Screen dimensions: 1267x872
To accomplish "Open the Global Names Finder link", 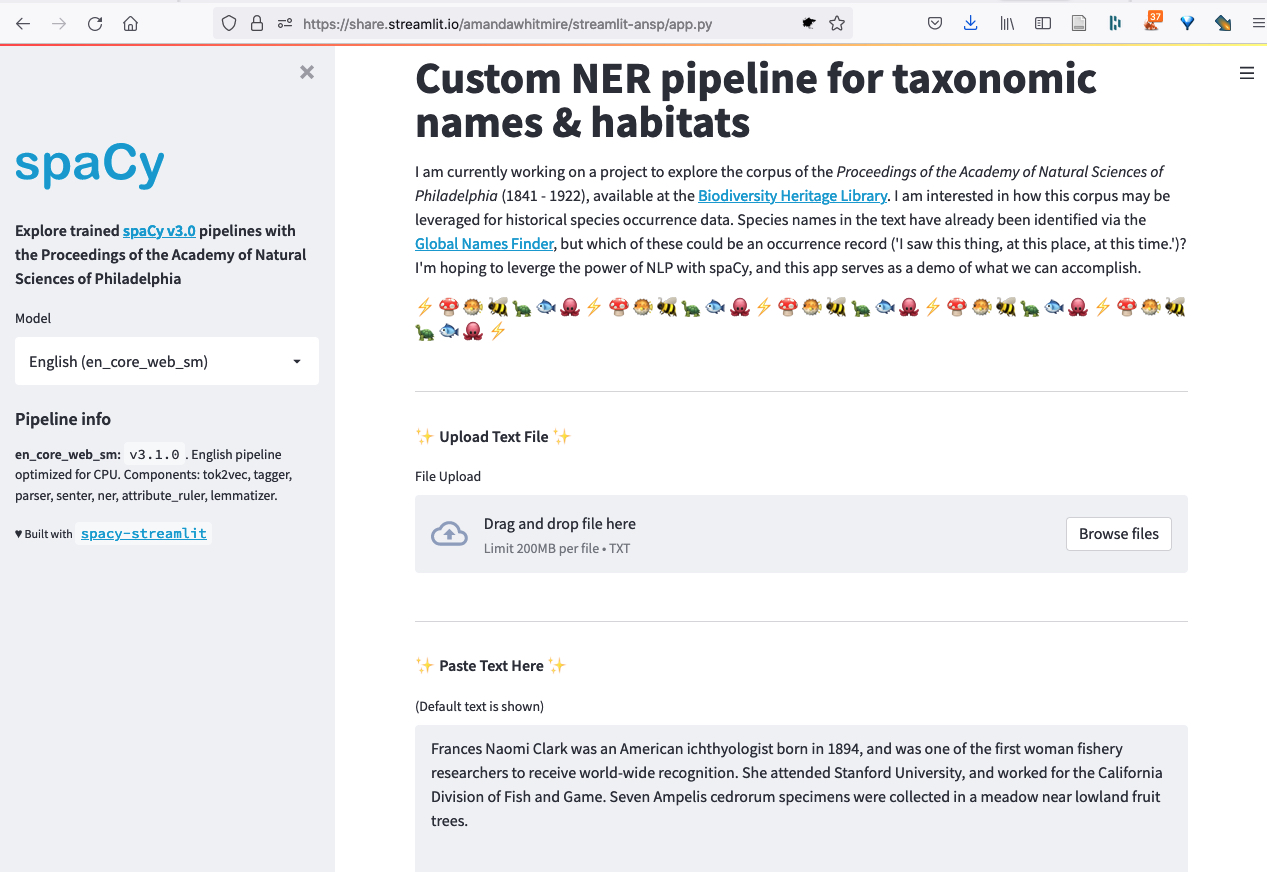I will pyautogui.click(x=484, y=244).
